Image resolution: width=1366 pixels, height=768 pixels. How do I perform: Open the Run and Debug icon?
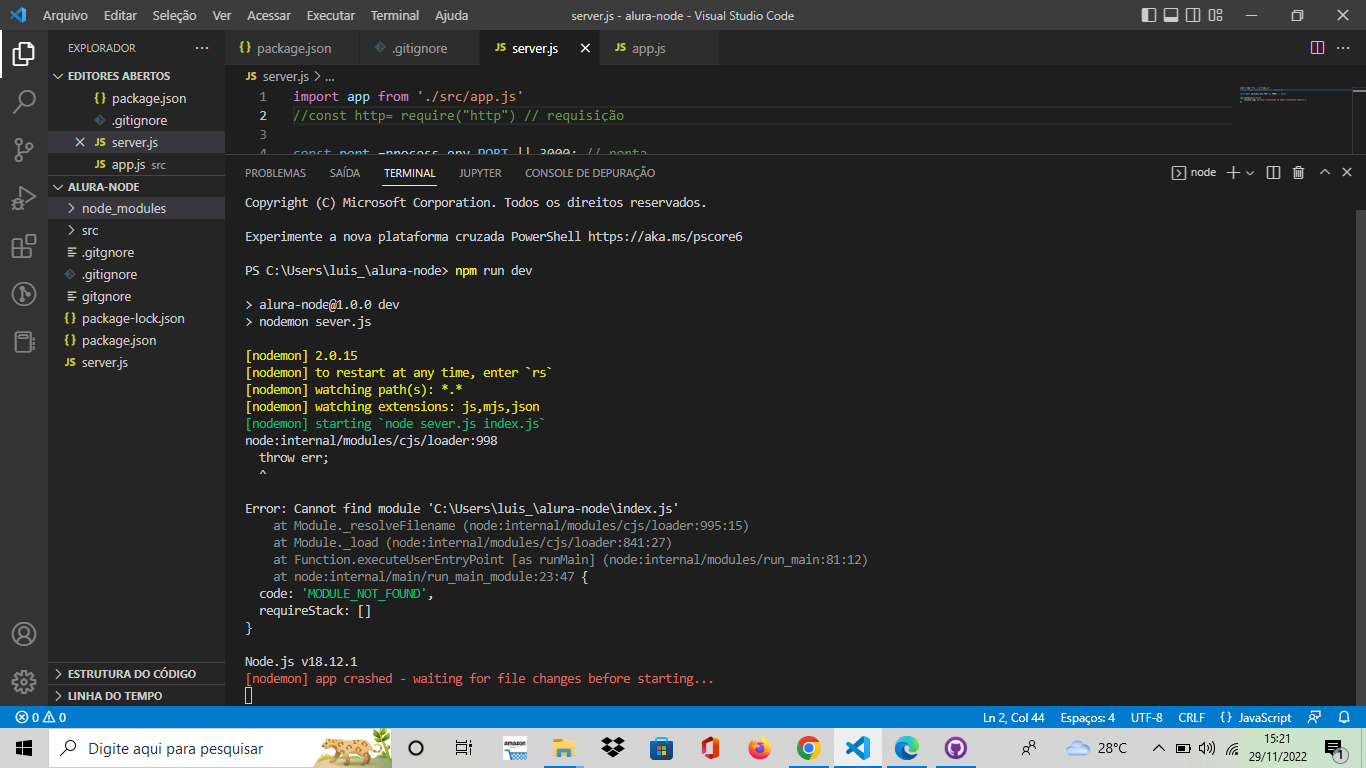tap(24, 198)
